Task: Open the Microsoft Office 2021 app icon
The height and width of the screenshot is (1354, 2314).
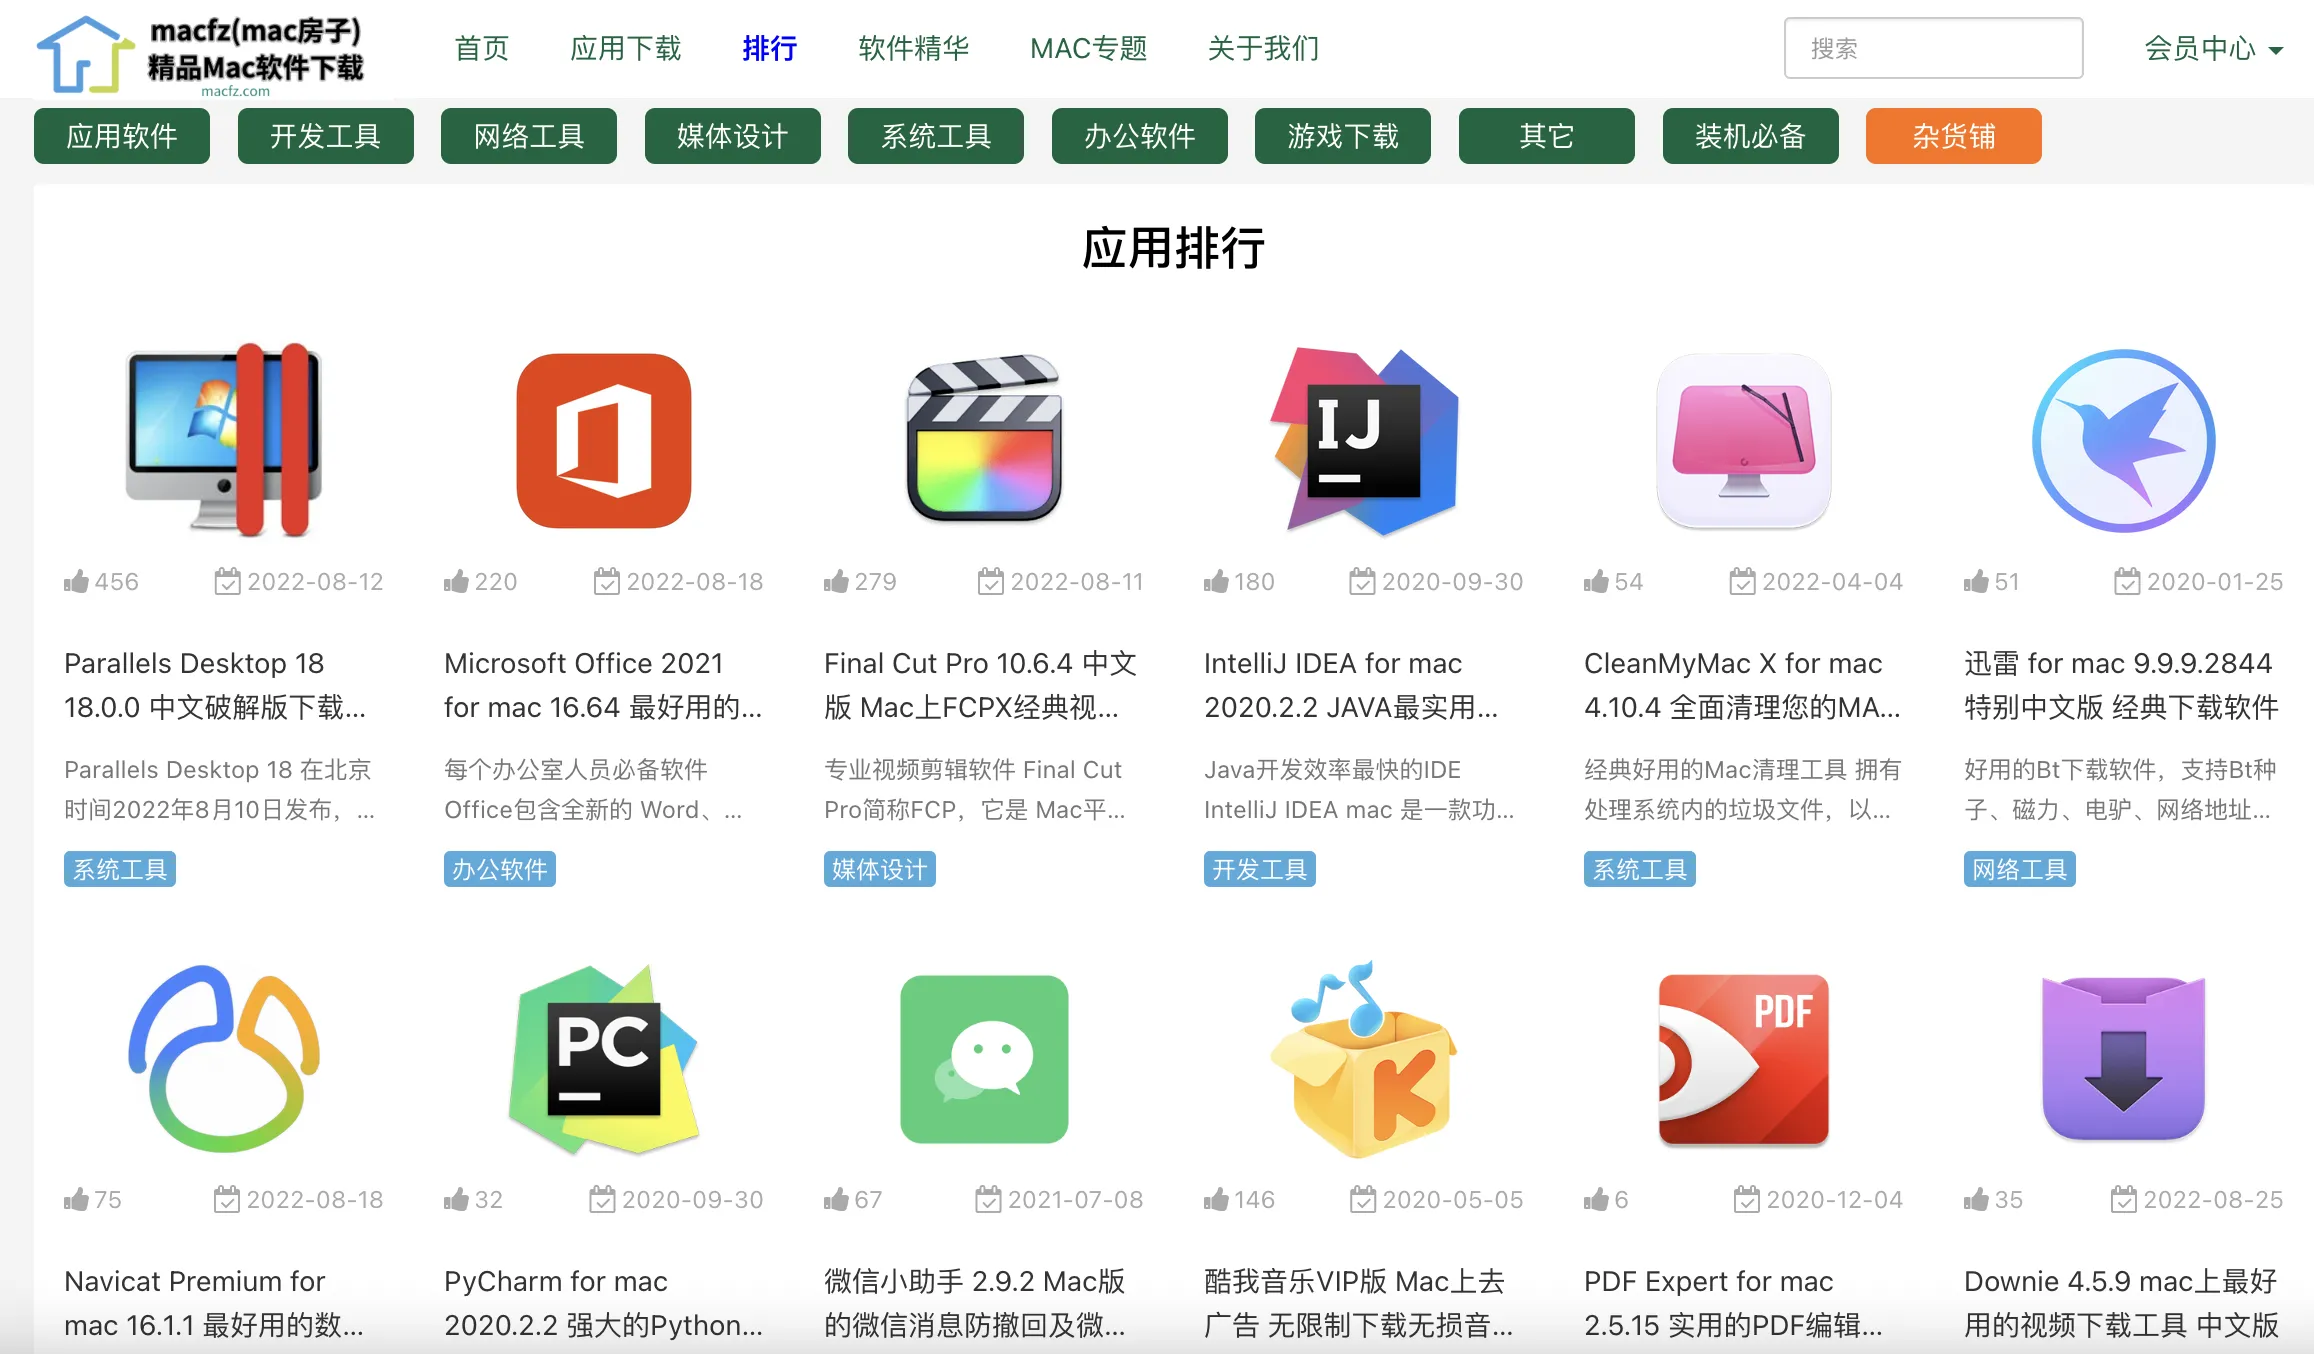Action: pos(604,441)
